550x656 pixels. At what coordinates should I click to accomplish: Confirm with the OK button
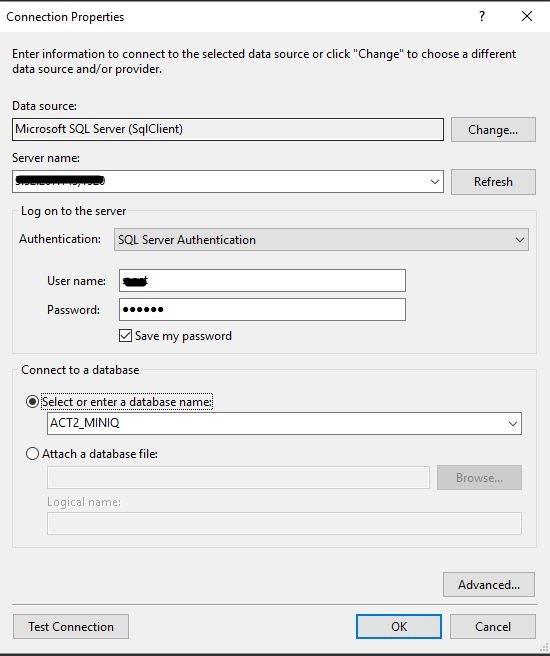[x=399, y=626]
